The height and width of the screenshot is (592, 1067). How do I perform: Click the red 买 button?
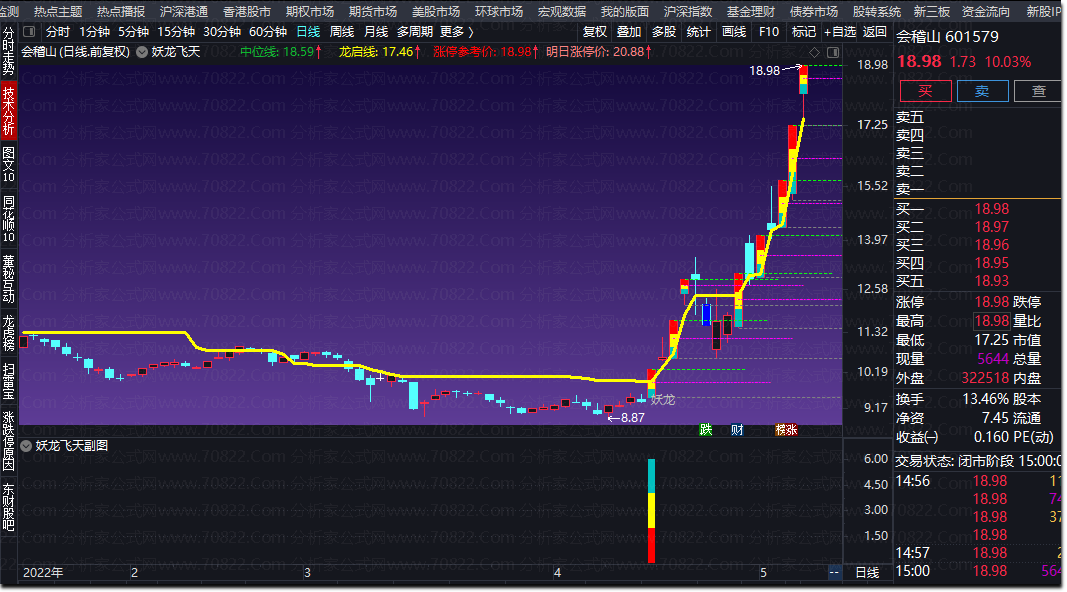pos(925,91)
